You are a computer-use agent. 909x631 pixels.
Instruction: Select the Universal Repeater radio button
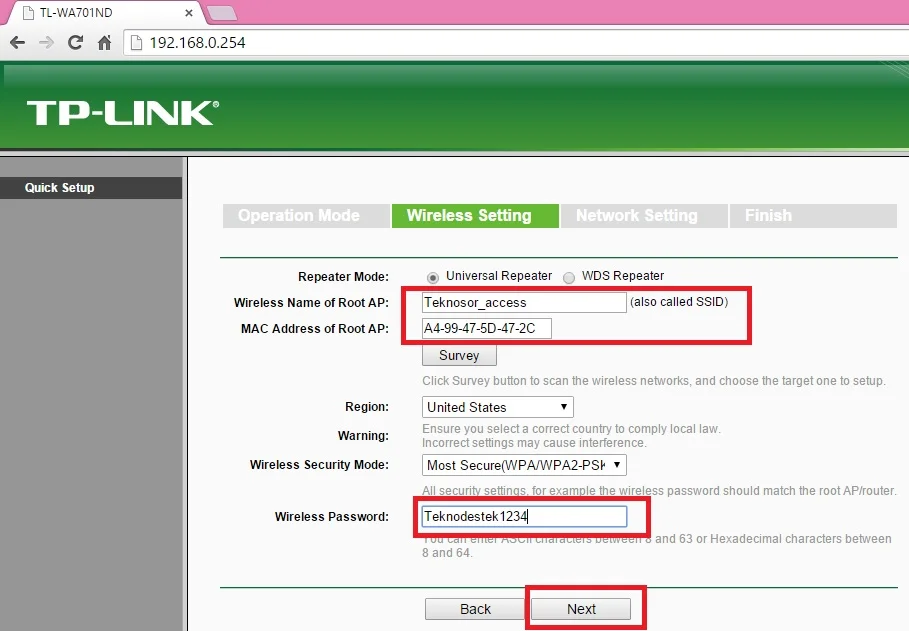pyautogui.click(x=433, y=277)
